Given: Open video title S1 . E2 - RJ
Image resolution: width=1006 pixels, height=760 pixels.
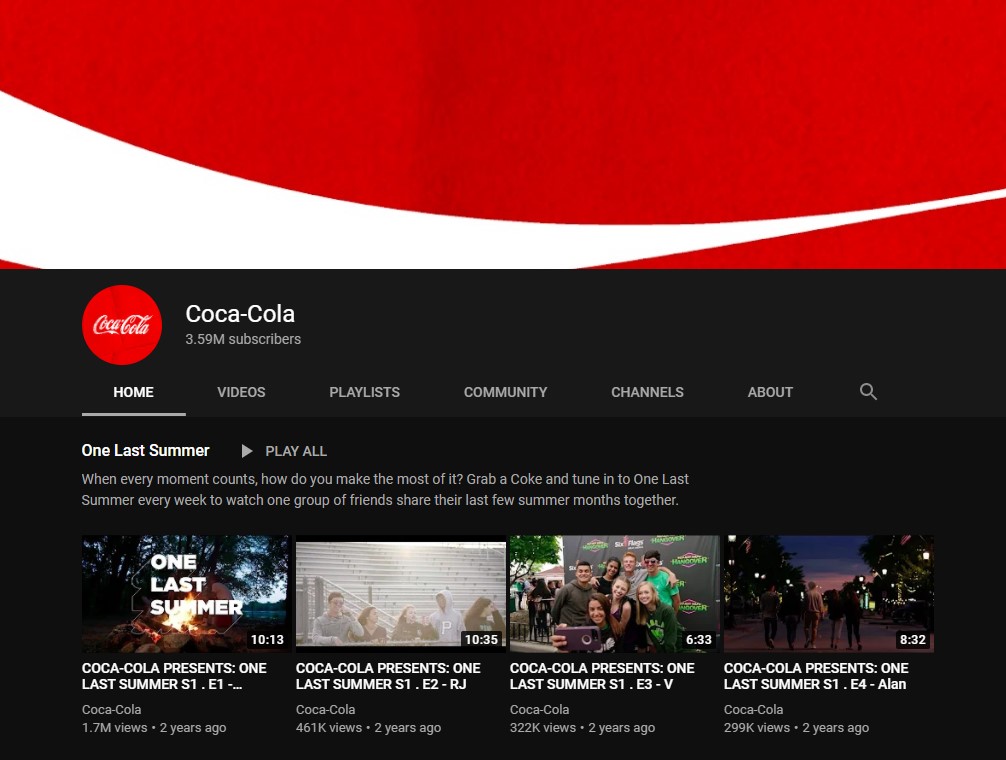Looking at the screenshot, I should tap(388, 676).
